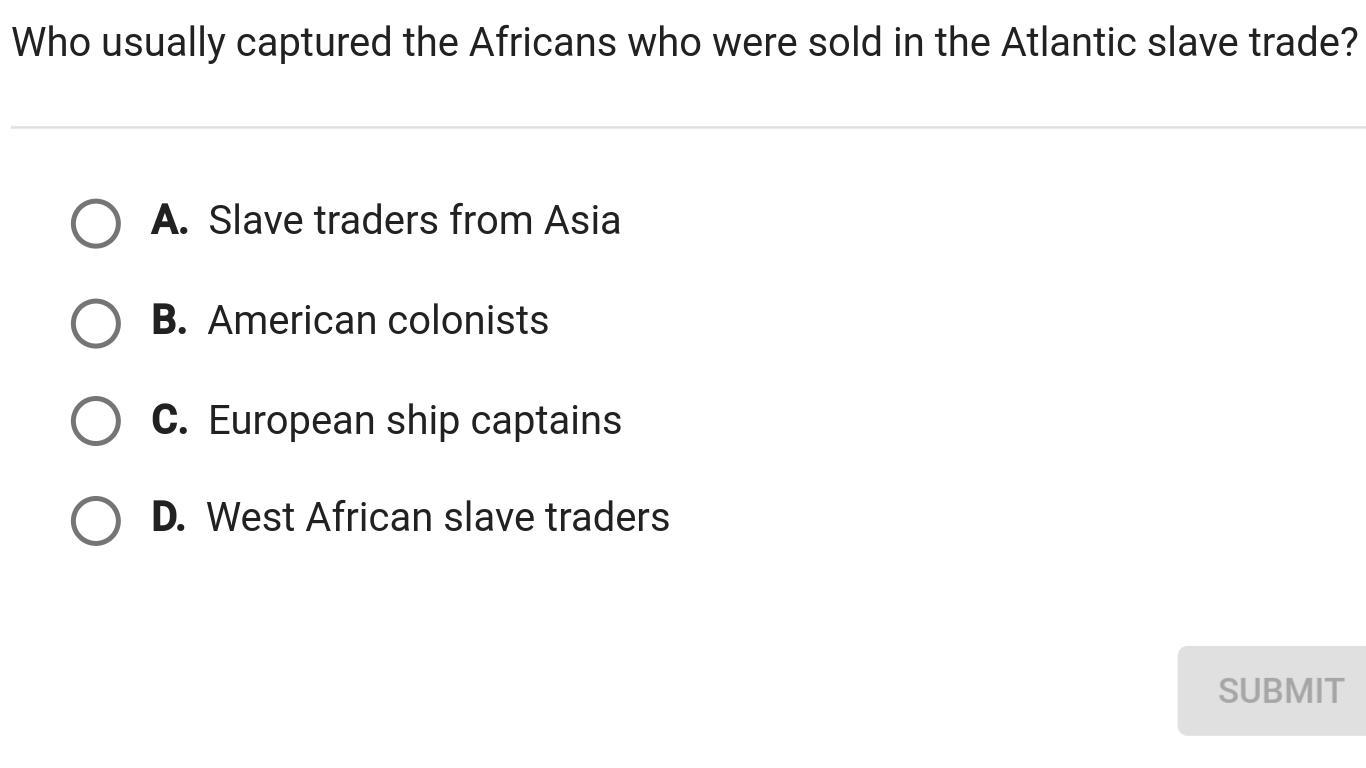
Task: Select the radio button for option B
Action: point(96,322)
